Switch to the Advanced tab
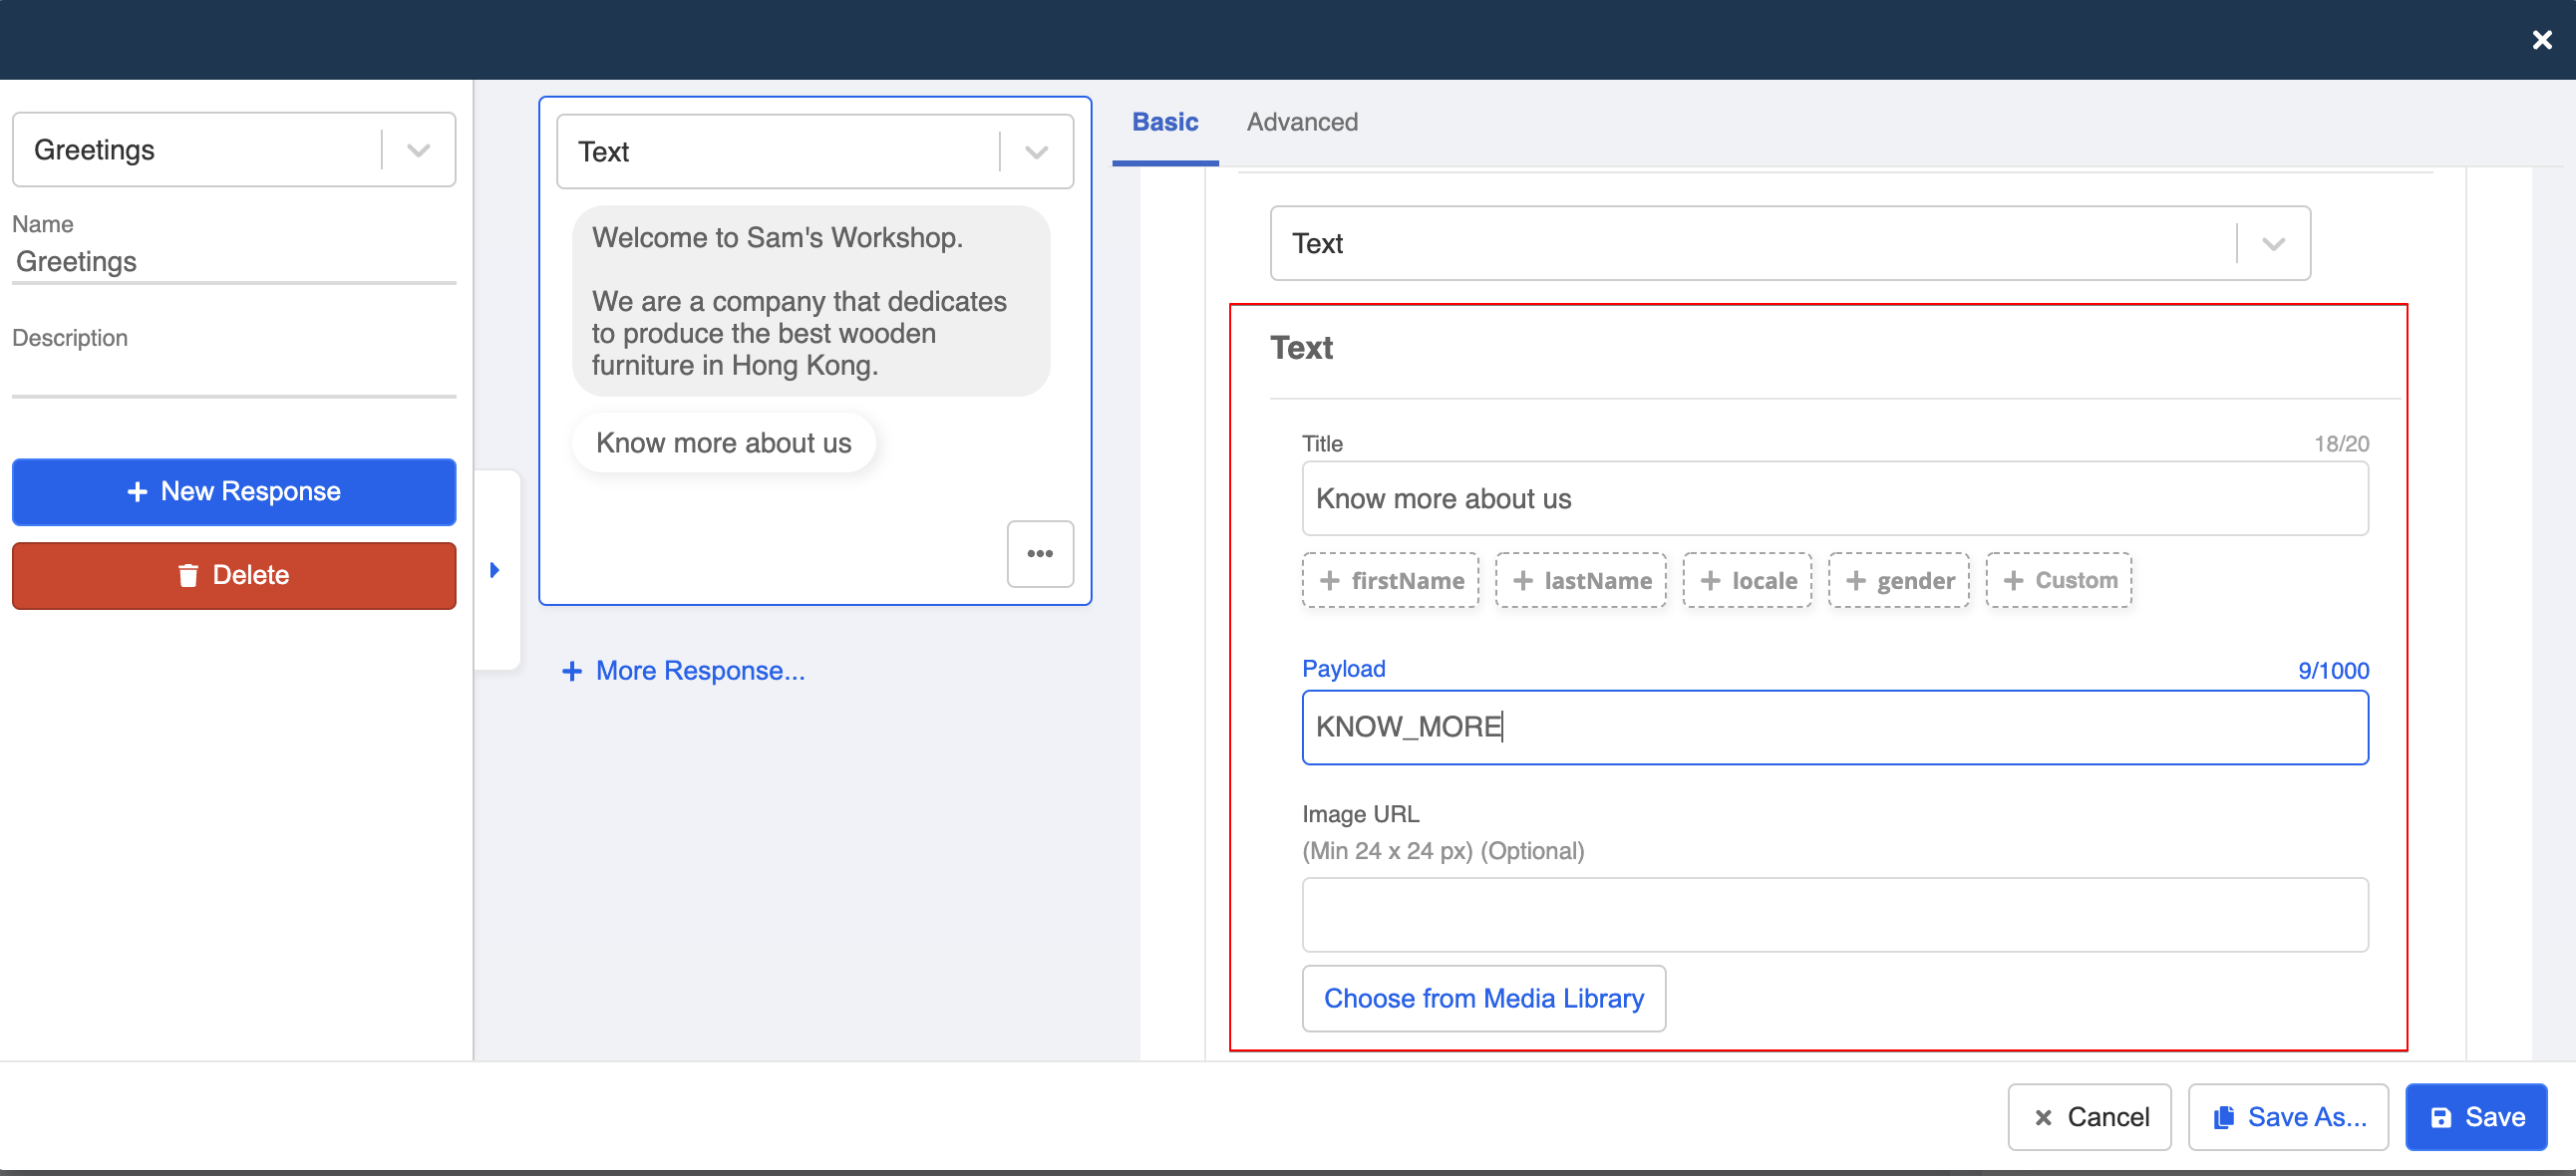The height and width of the screenshot is (1176, 2576). click(x=1301, y=121)
